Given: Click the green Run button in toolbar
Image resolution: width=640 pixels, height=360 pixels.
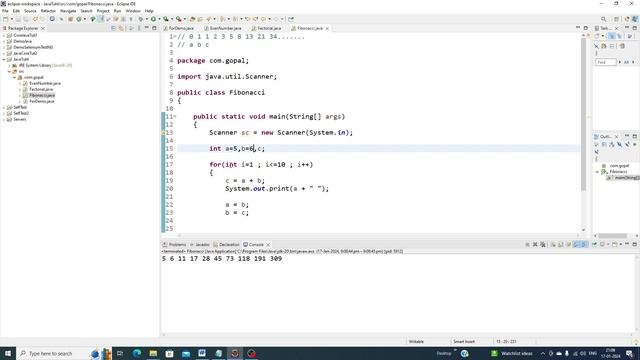Looking at the screenshot, I should (x=153, y=19).
